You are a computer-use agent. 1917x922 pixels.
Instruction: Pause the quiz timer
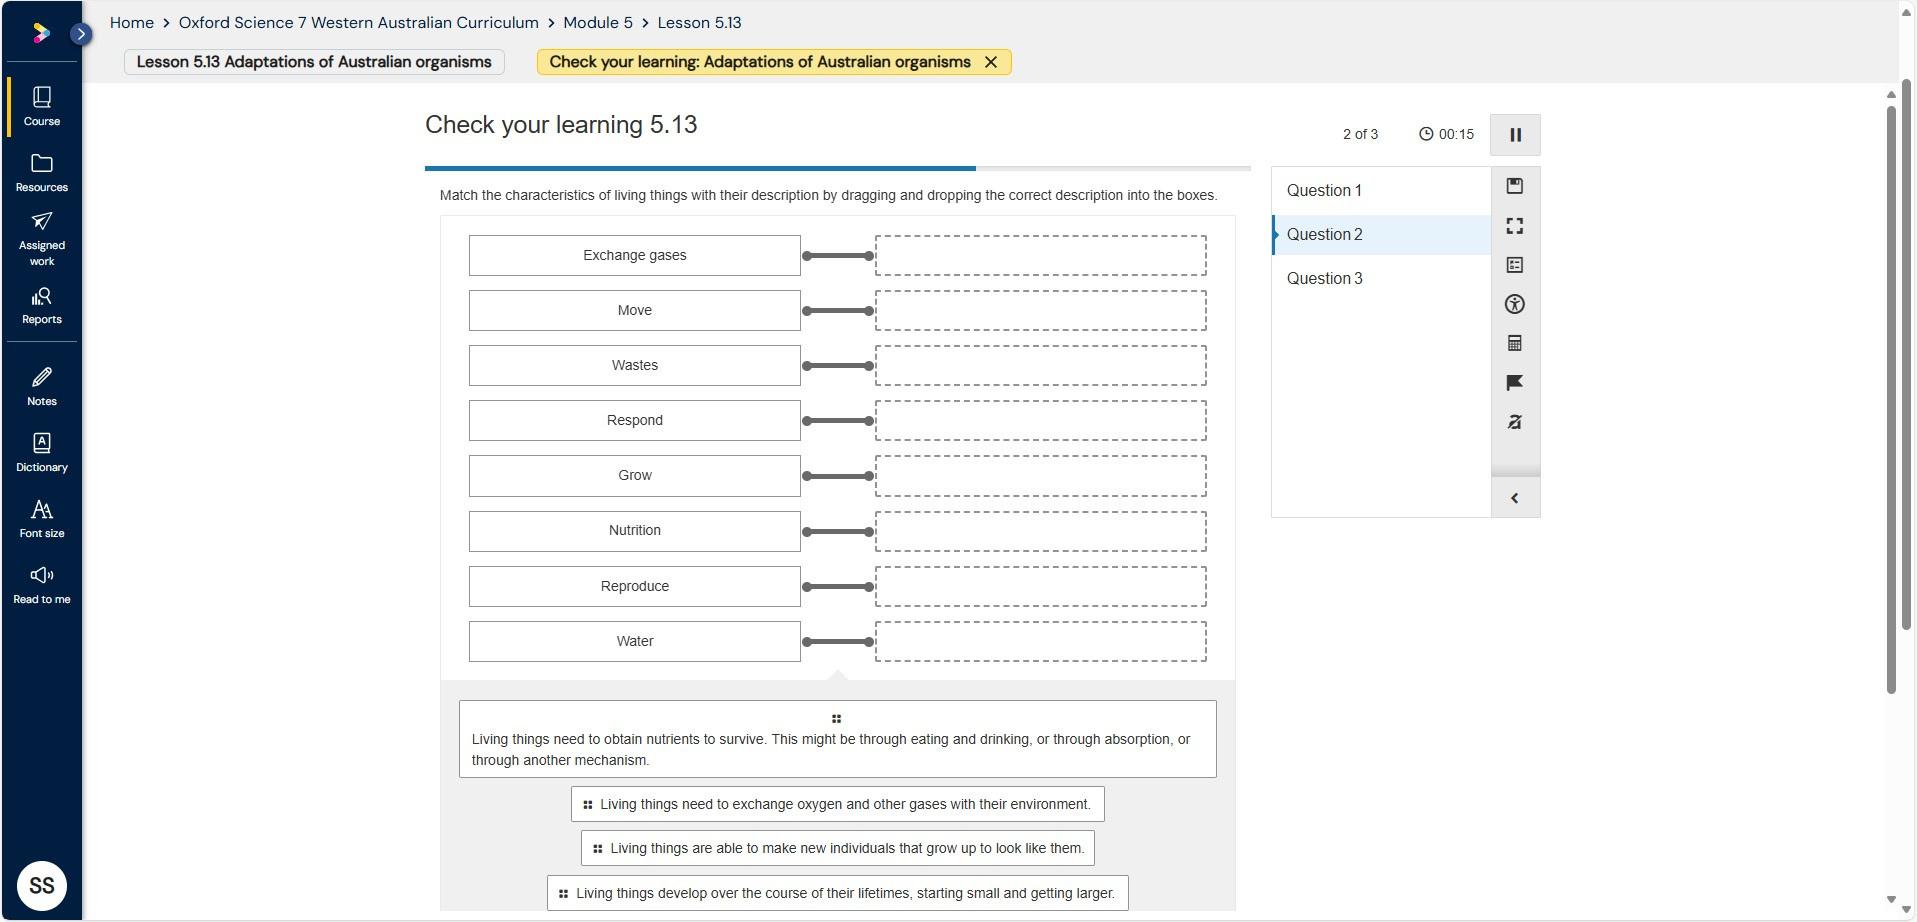(x=1514, y=135)
